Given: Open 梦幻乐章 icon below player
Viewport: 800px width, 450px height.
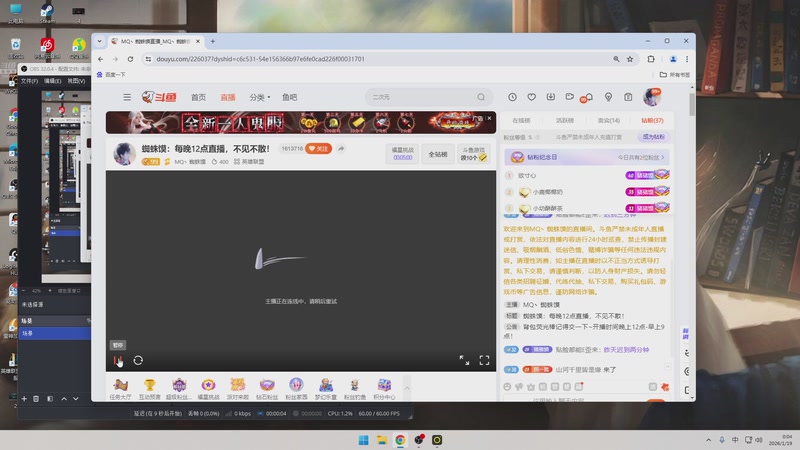Looking at the screenshot, I should click(326, 389).
